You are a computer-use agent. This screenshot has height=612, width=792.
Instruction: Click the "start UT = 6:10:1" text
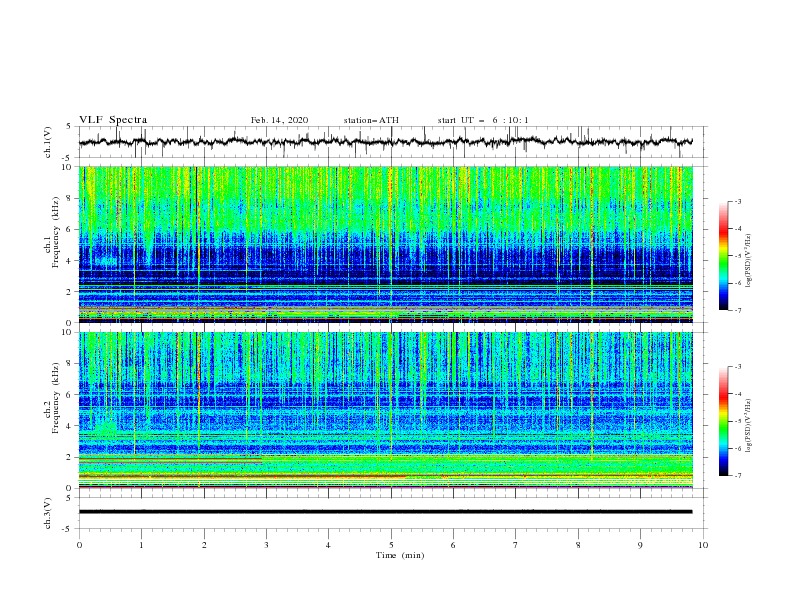click(x=483, y=120)
